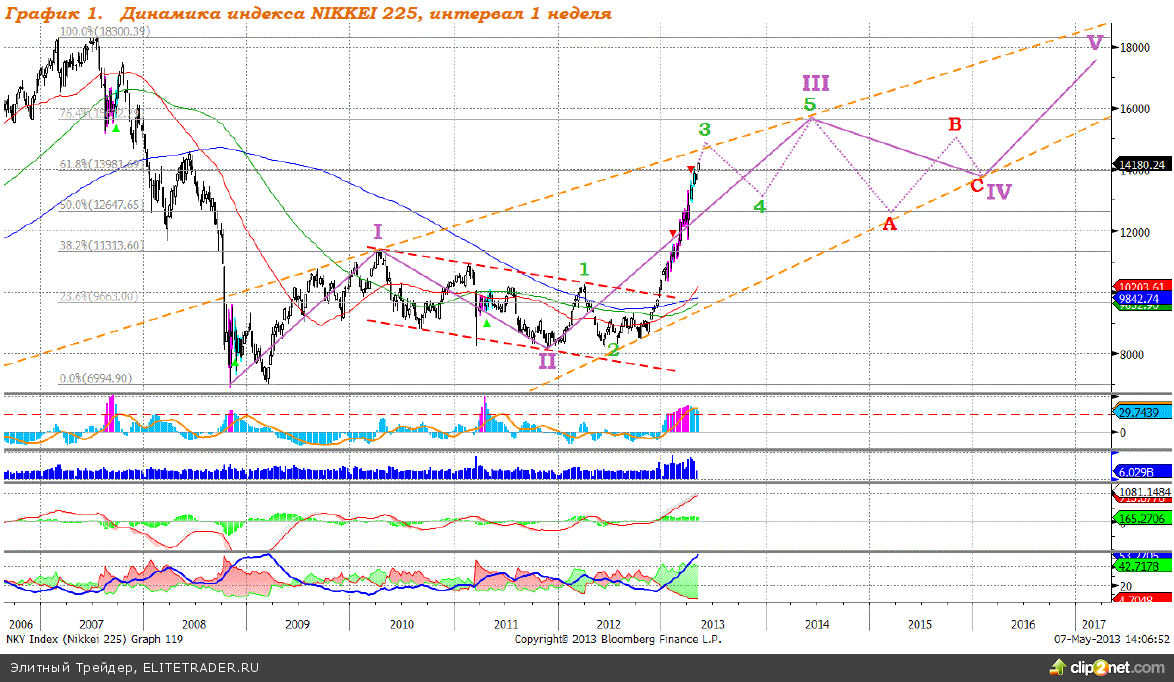Click the Bloomberg Finance copyright text

[617, 638]
